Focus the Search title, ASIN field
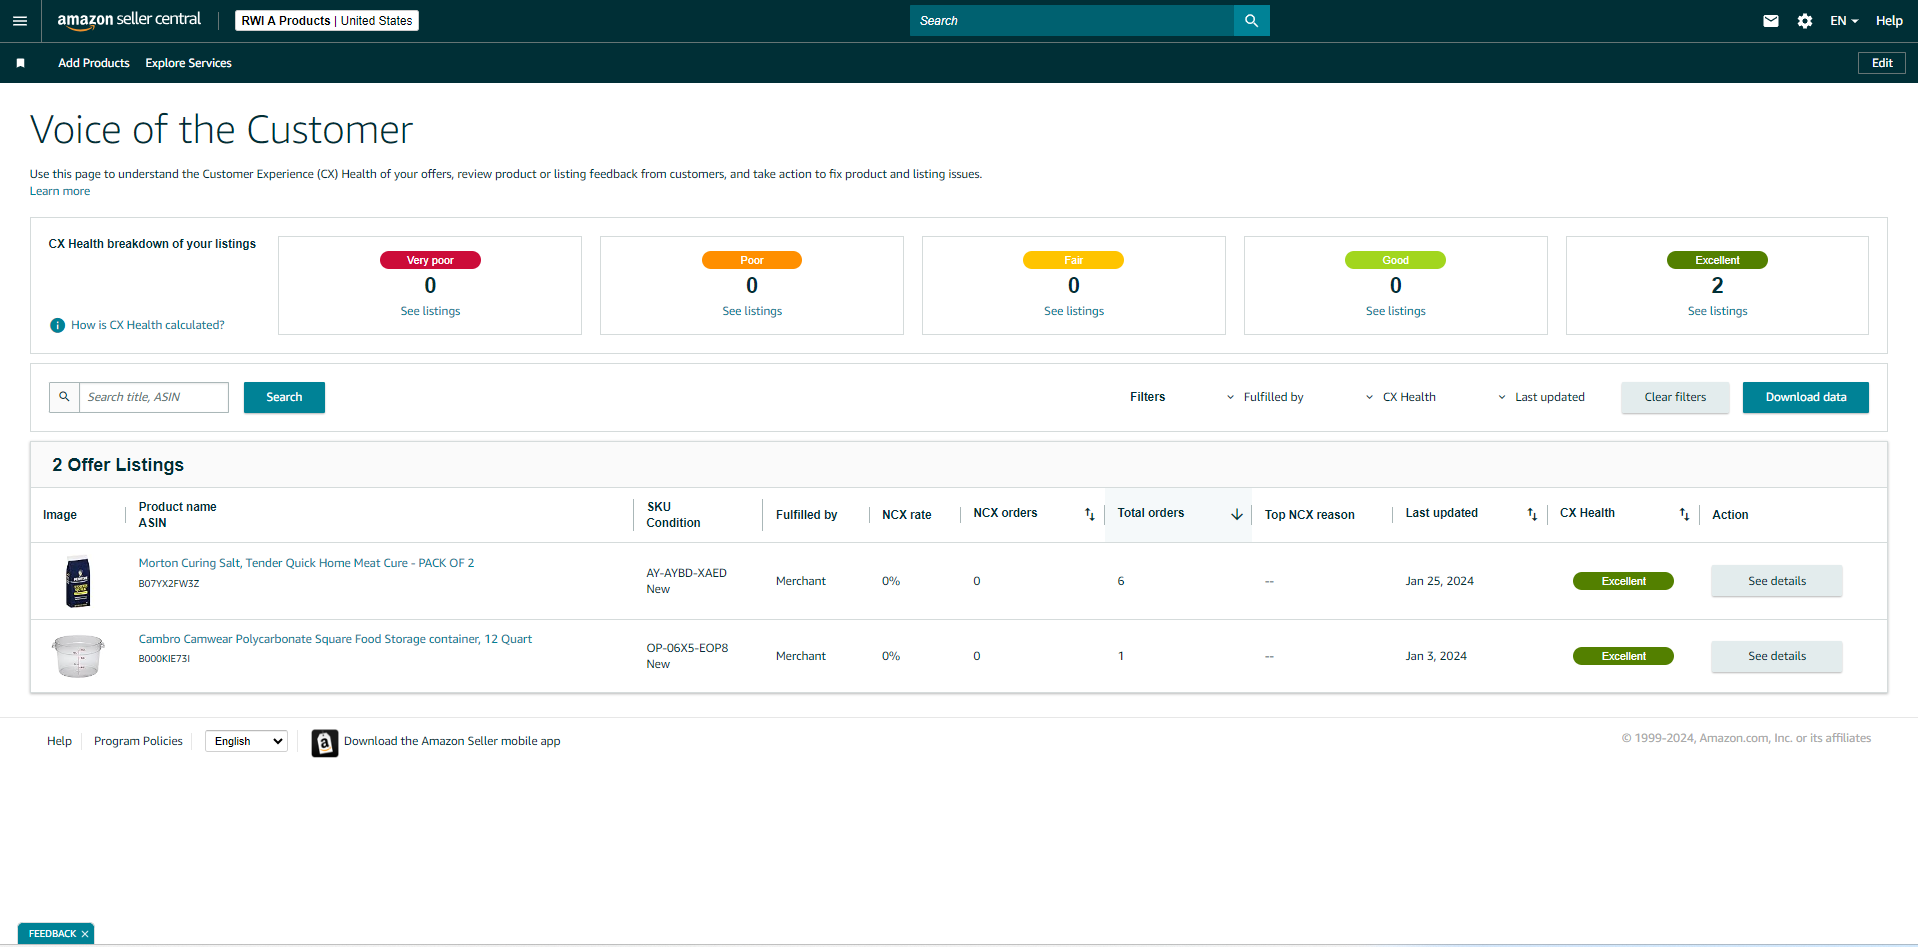 tap(154, 397)
